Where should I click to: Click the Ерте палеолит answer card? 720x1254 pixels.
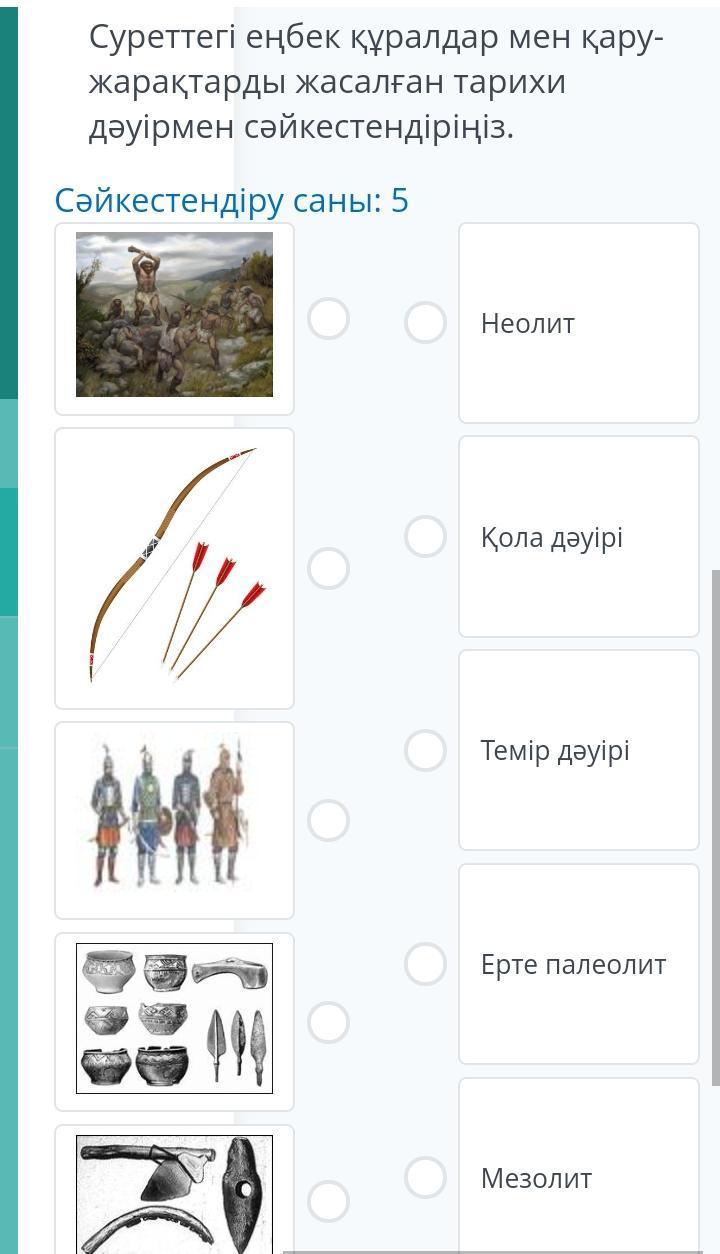point(579,964)
